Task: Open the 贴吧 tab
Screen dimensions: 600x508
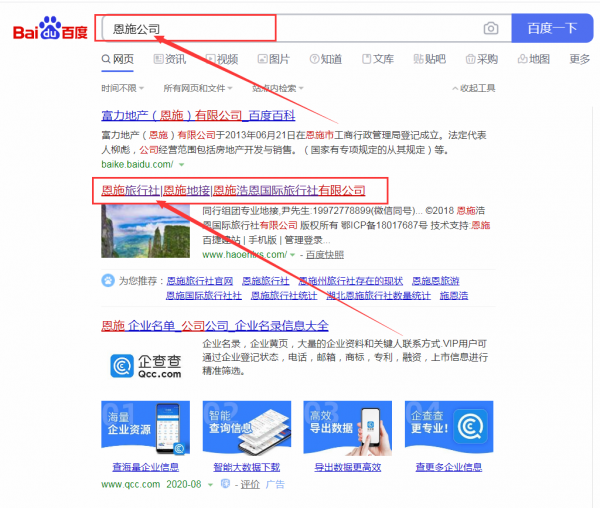Action: (427, 59)
